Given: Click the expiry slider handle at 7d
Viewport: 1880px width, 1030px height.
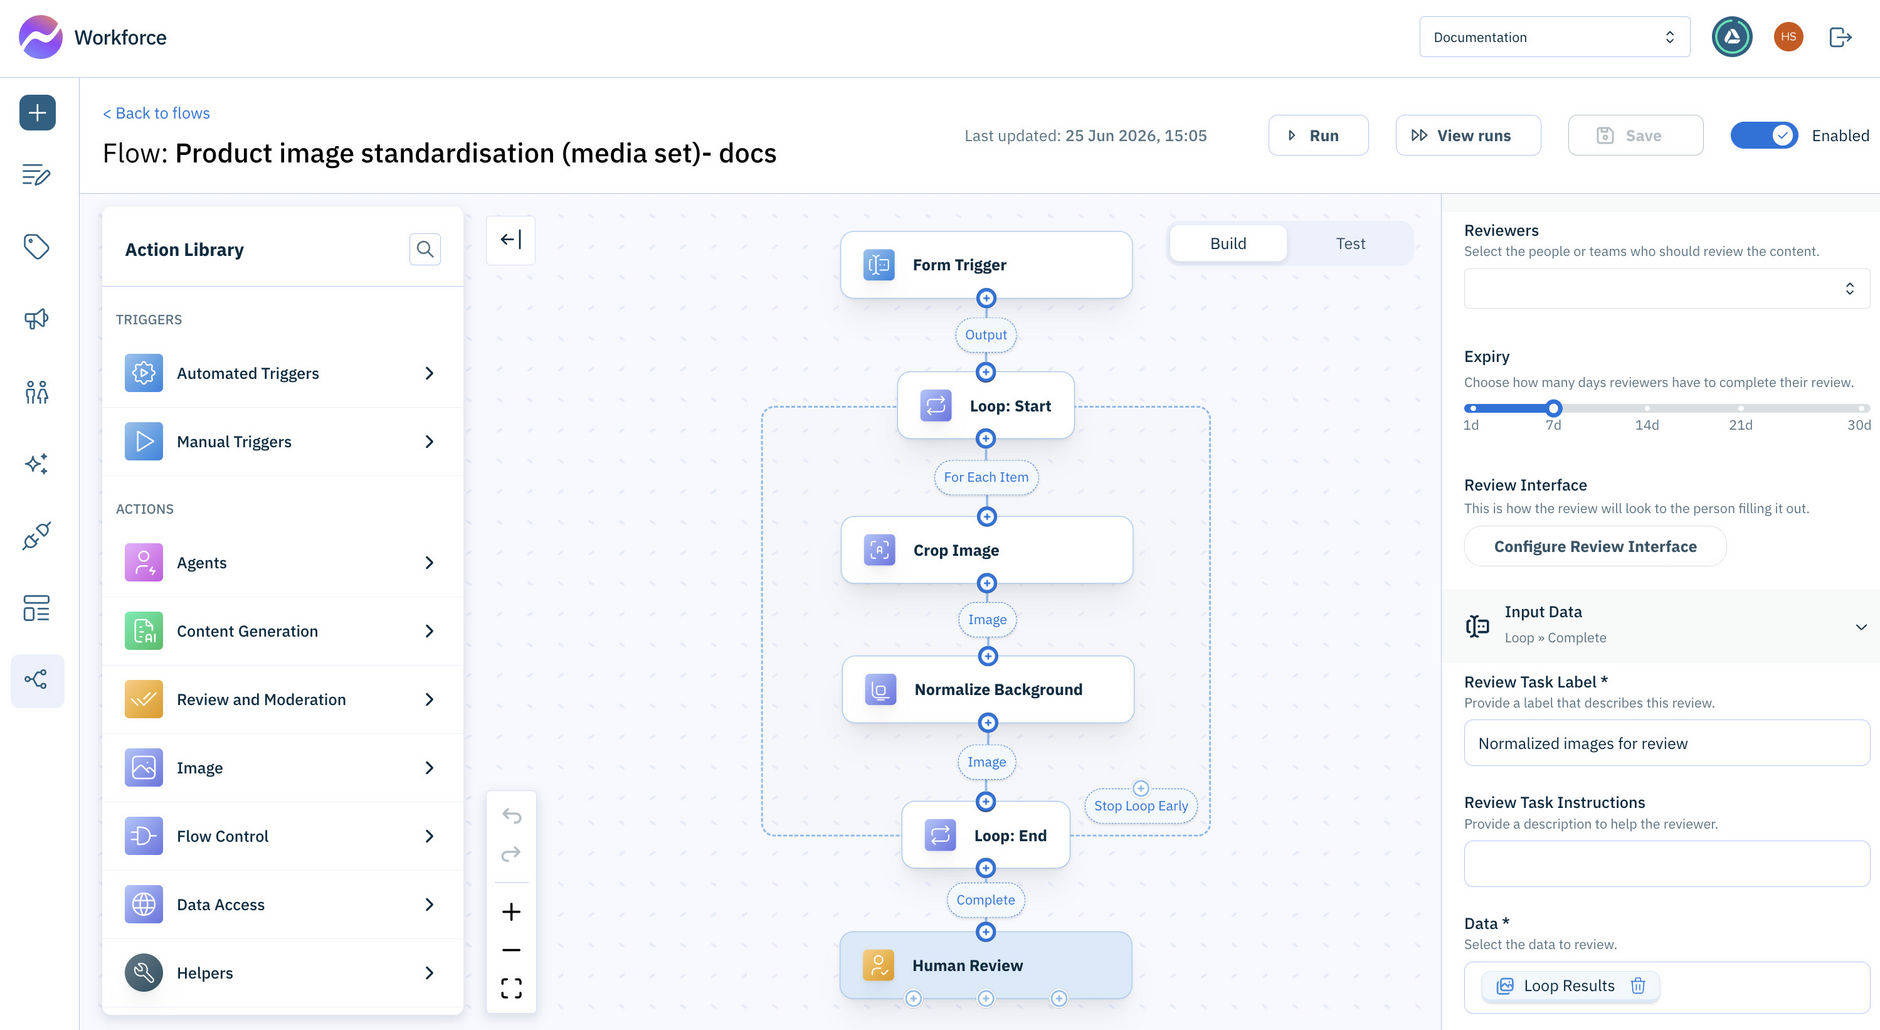Looking at the screenshot, I should click(x=1553, y=408).
